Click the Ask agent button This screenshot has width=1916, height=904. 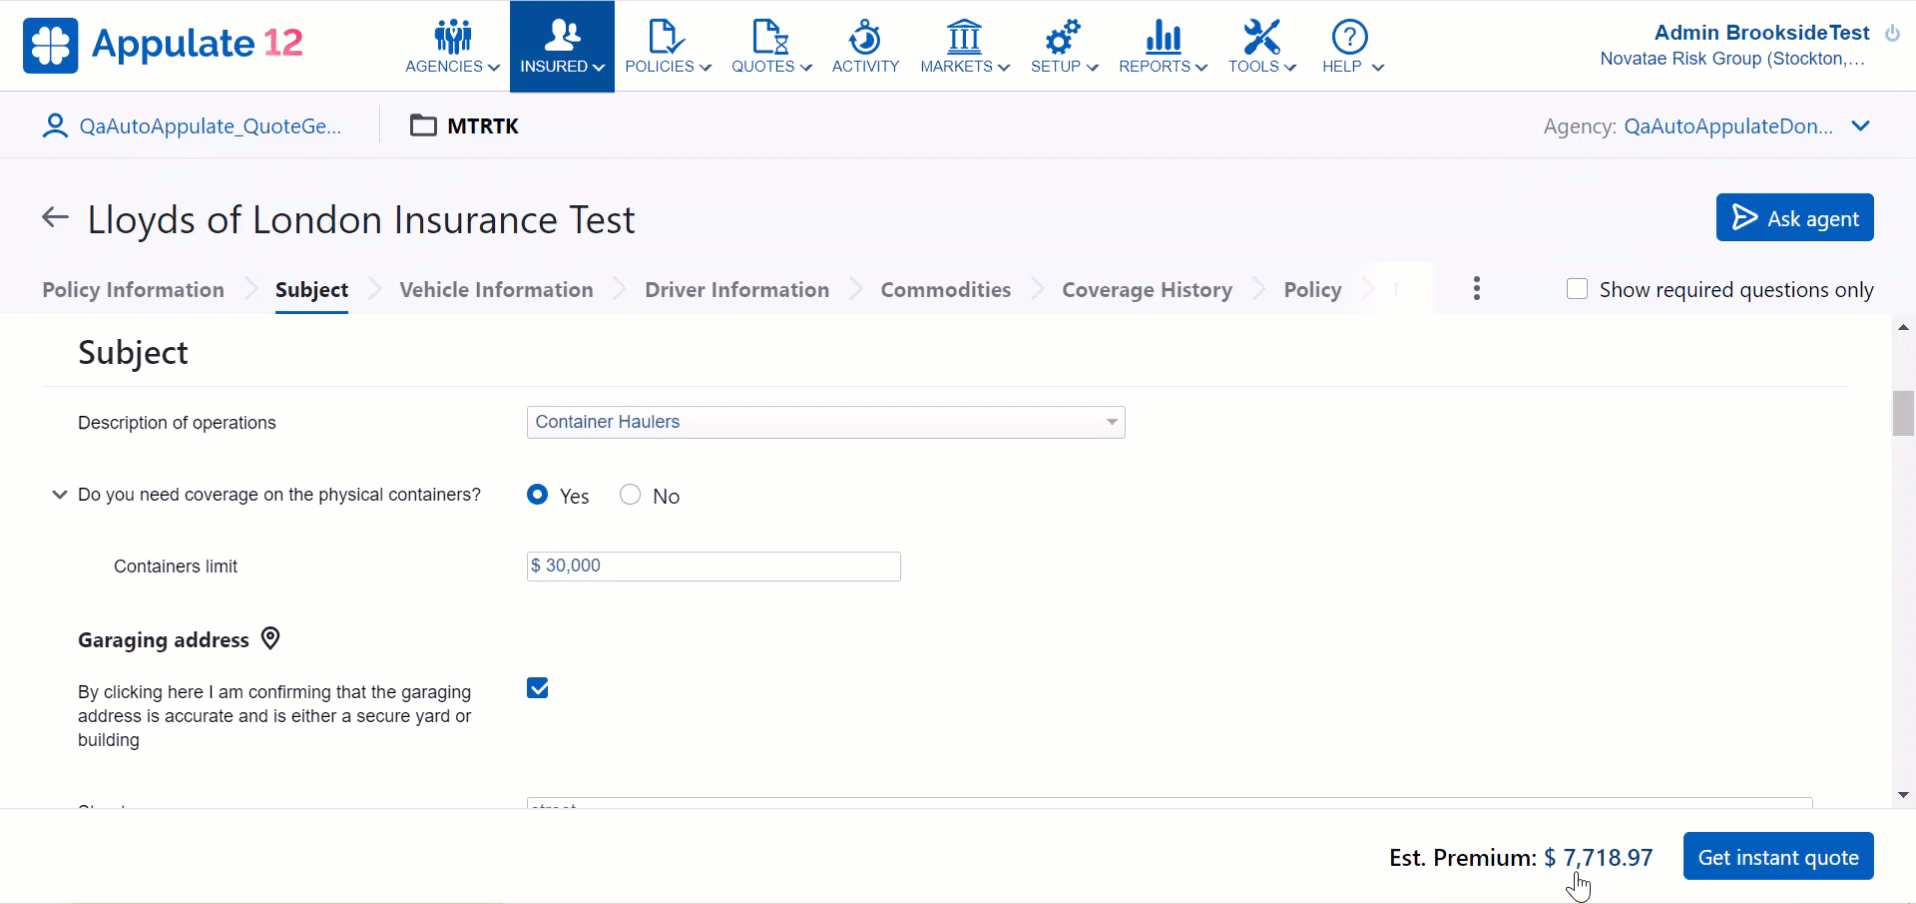[1795, 217]
